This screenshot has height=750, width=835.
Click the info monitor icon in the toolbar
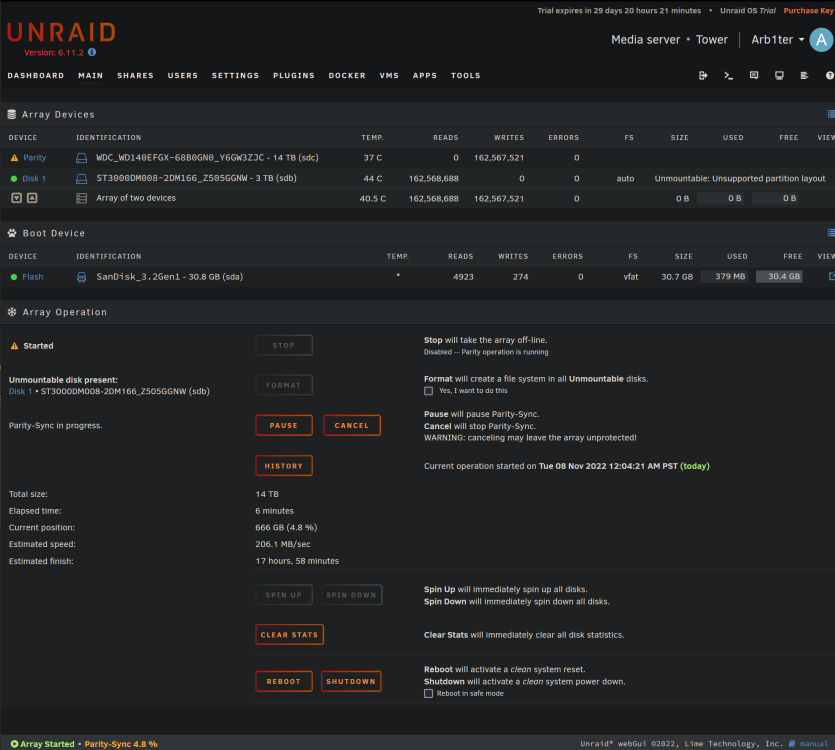(x=779, y=76)
